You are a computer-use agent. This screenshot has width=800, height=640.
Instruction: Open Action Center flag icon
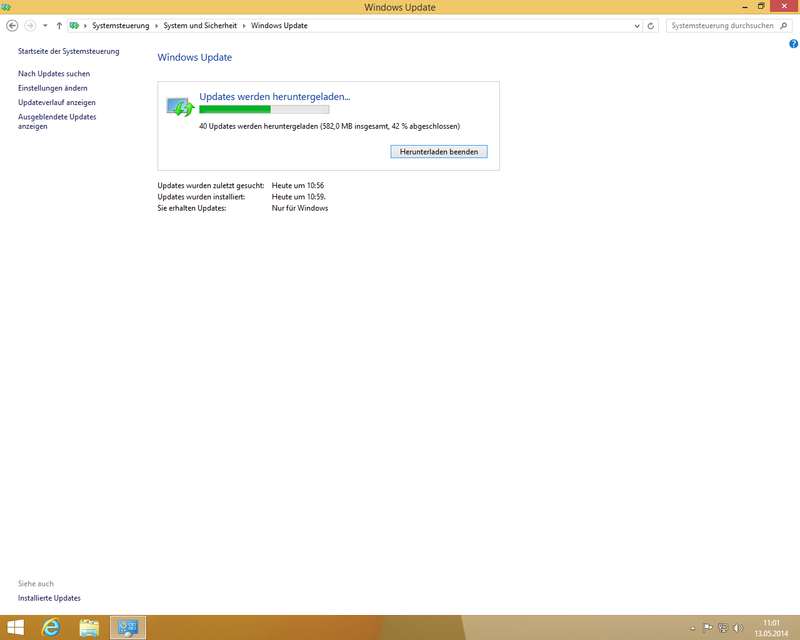click(x=708, y=628)
